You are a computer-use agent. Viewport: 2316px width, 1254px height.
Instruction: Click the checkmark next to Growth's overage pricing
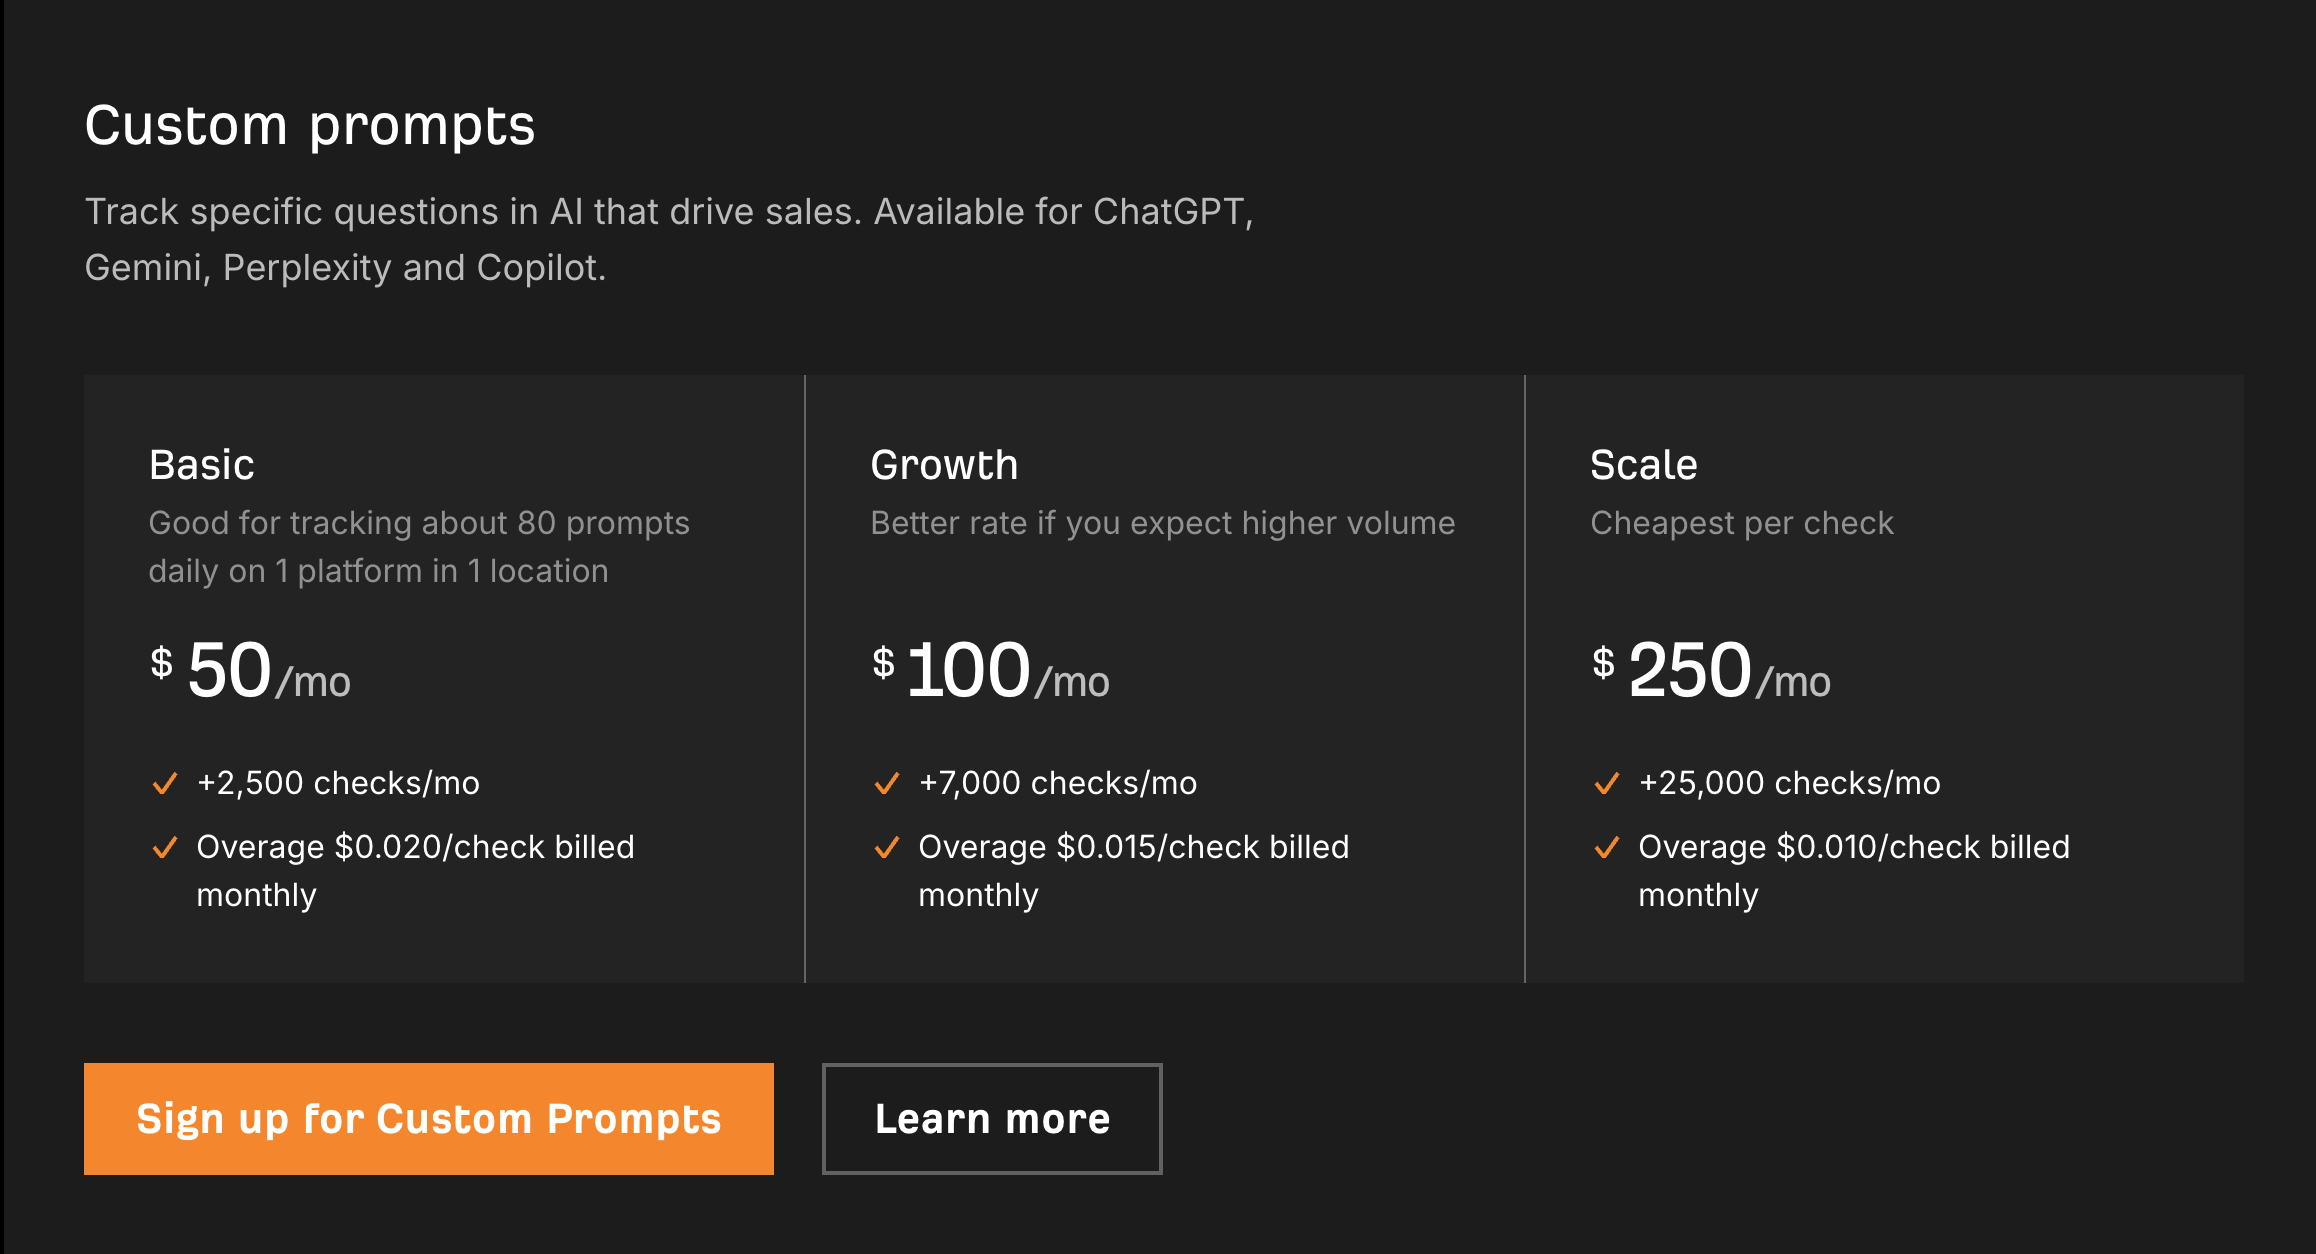pyautogui.click(x=886, y=848)
